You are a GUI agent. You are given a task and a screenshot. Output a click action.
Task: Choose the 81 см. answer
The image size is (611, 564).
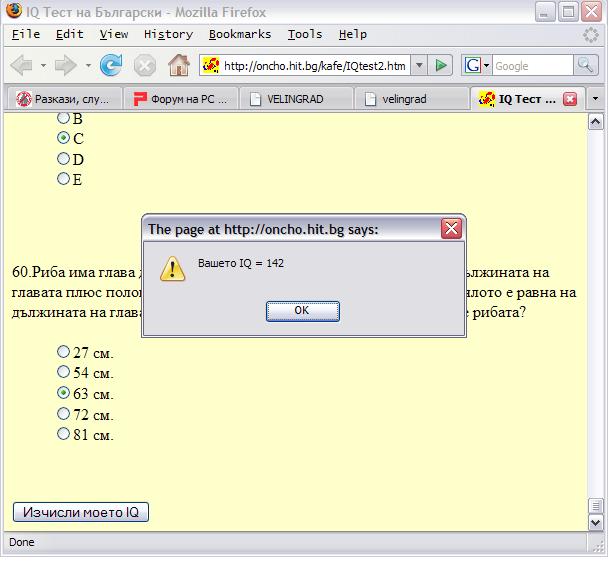[63, 434]
